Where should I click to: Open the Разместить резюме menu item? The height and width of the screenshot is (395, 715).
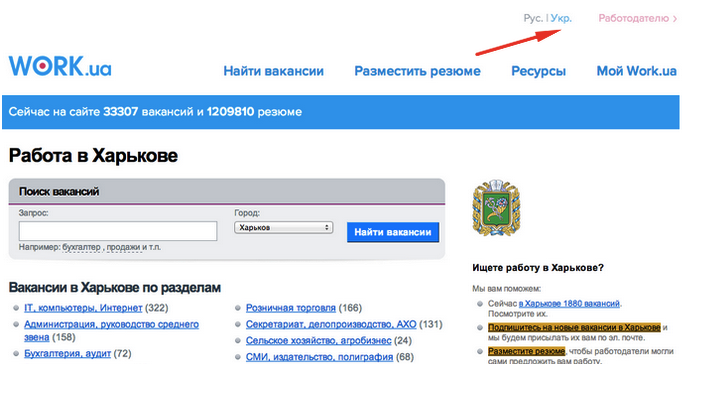click(x=418, y=71)
